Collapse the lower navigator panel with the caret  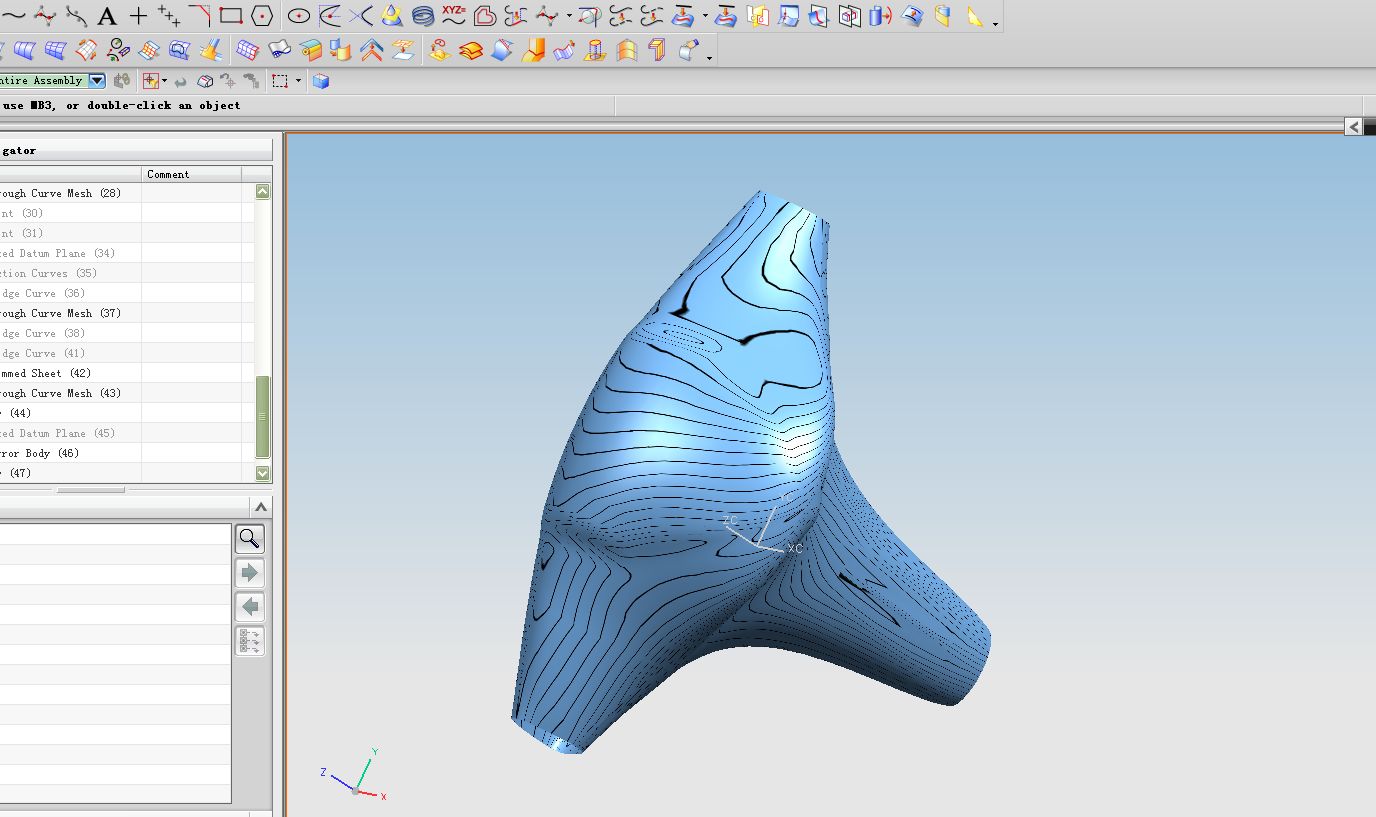coord(261,507)
